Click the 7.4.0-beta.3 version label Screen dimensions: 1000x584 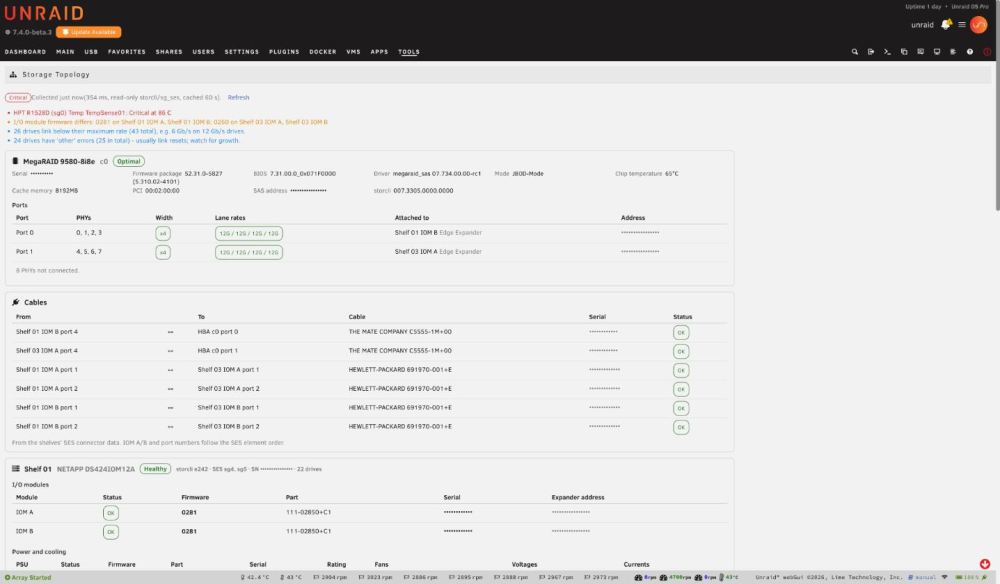[32, 32]
